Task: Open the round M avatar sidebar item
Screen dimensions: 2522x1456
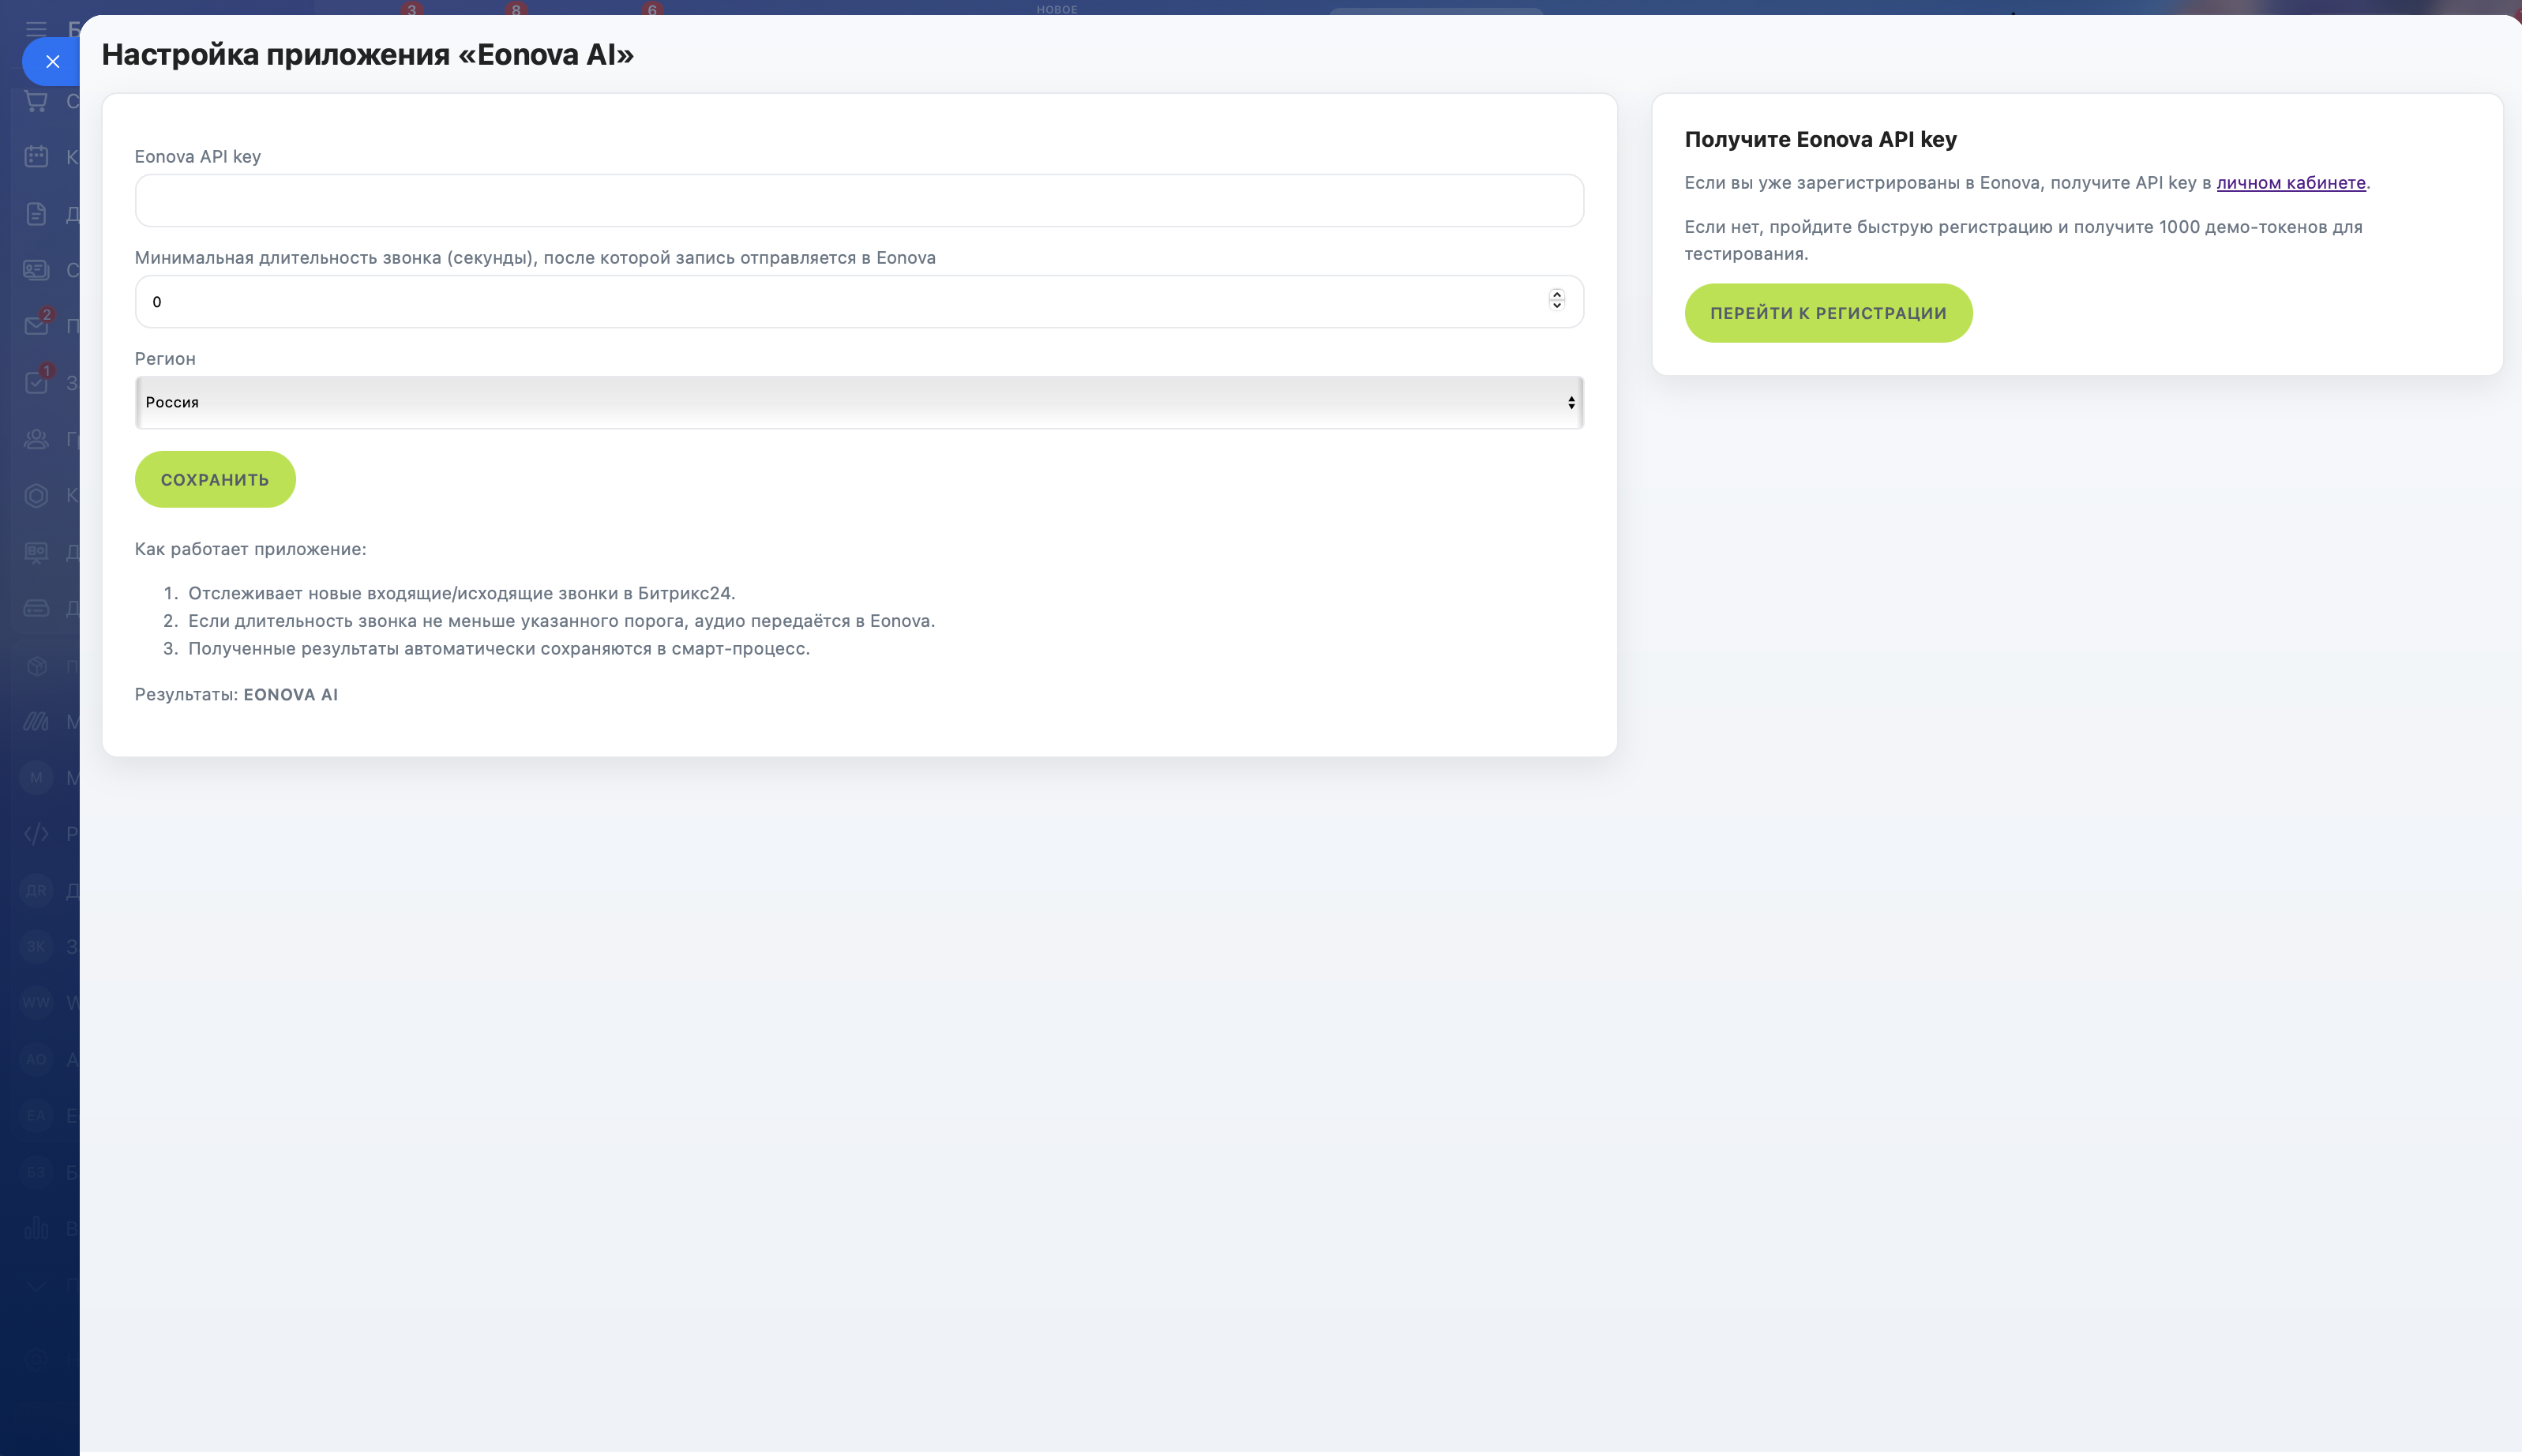Action: pyautogui.click(x=36, y=777)
